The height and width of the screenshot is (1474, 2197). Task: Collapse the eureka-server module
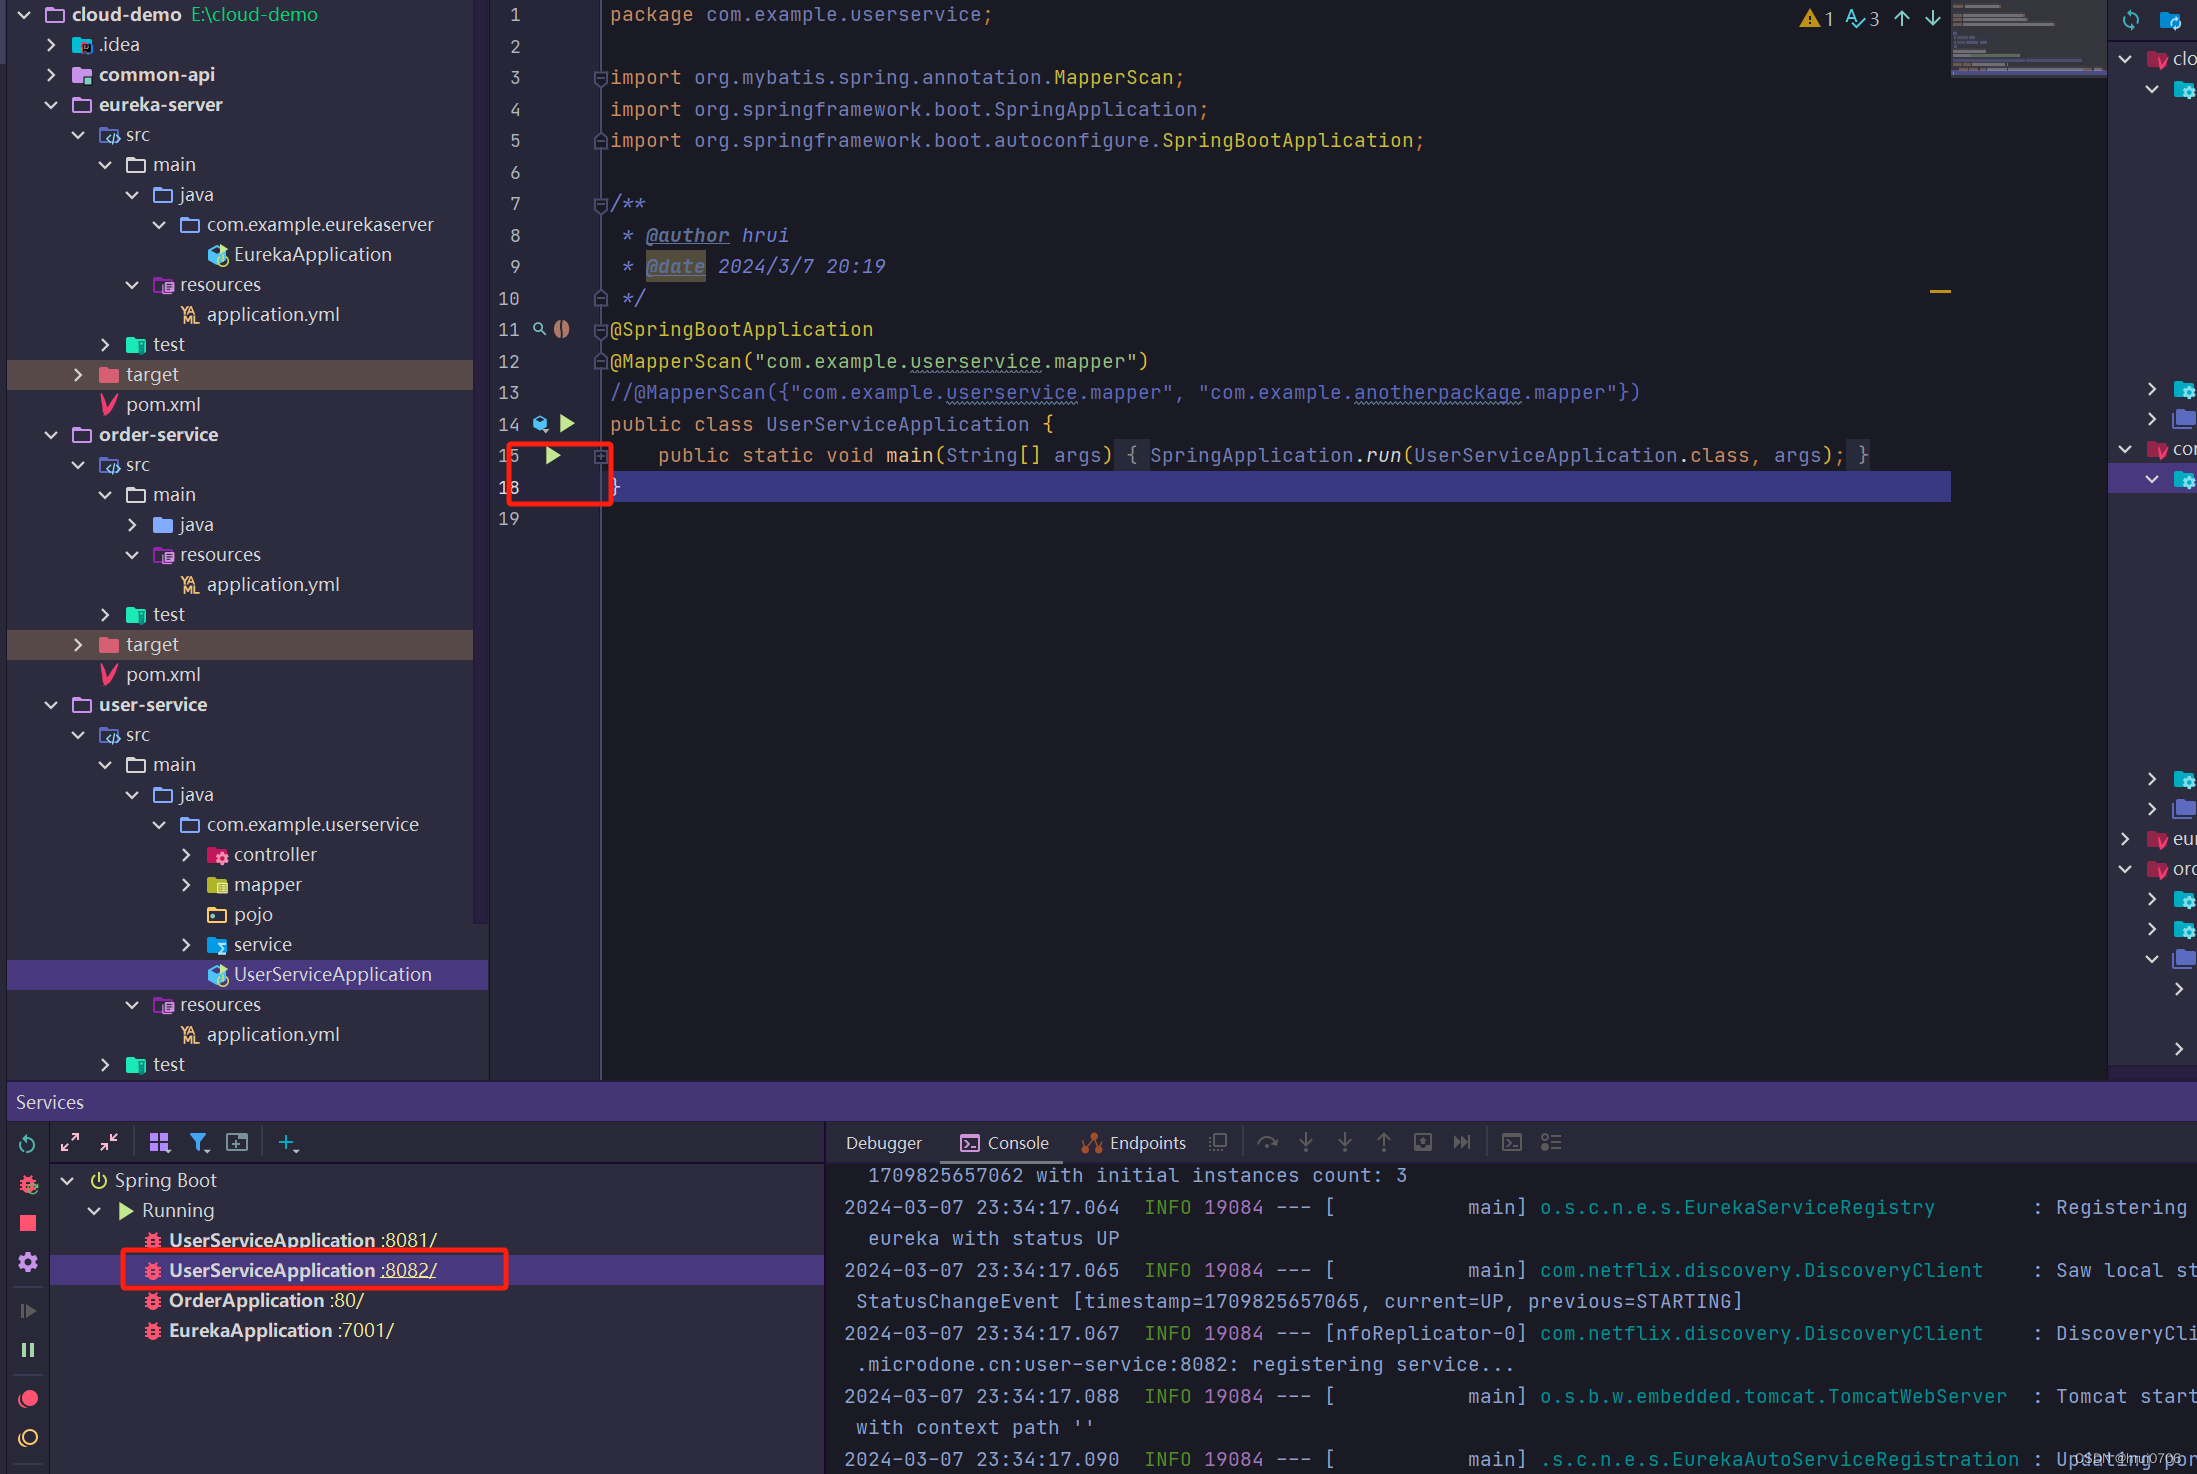[51, 105]
